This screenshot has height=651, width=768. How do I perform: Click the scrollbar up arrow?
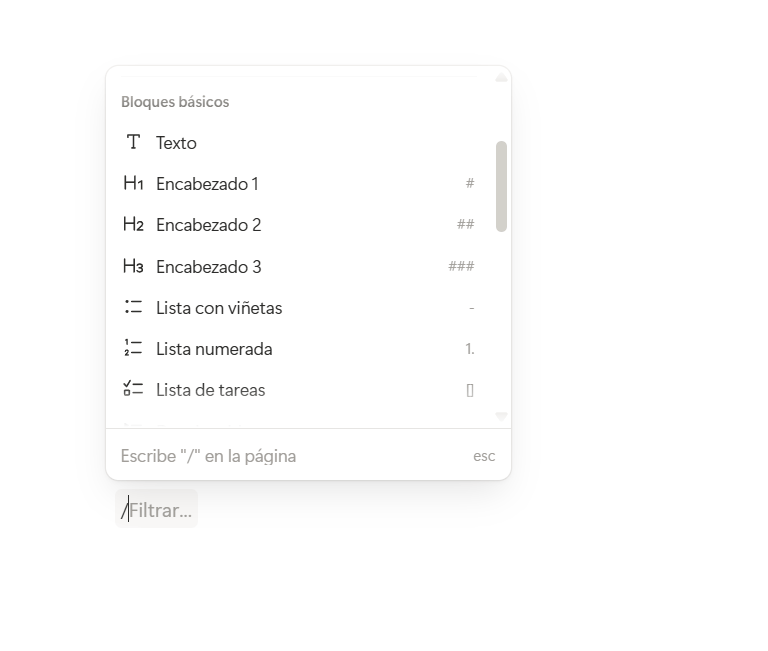[501, 78]
